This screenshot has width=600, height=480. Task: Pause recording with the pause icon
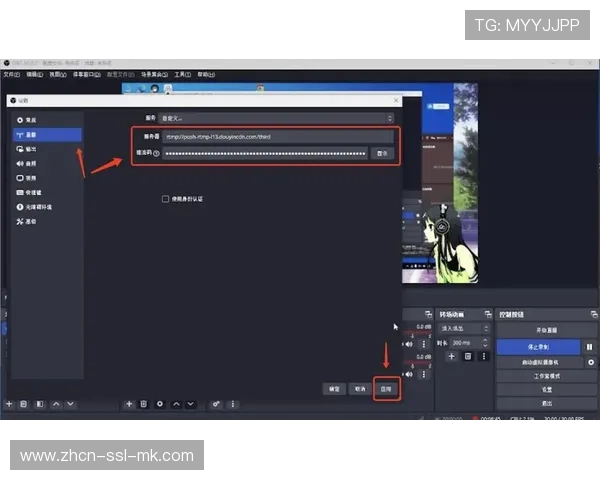589,346
